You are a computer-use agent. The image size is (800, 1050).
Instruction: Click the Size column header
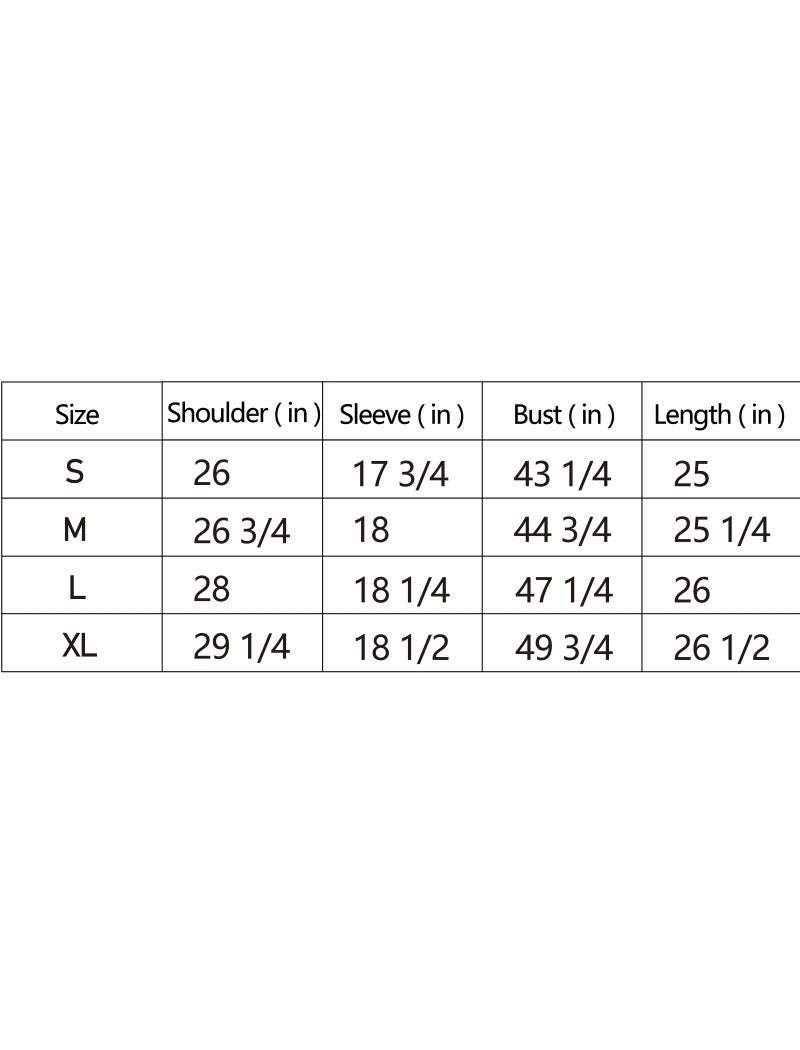(77, 414)
